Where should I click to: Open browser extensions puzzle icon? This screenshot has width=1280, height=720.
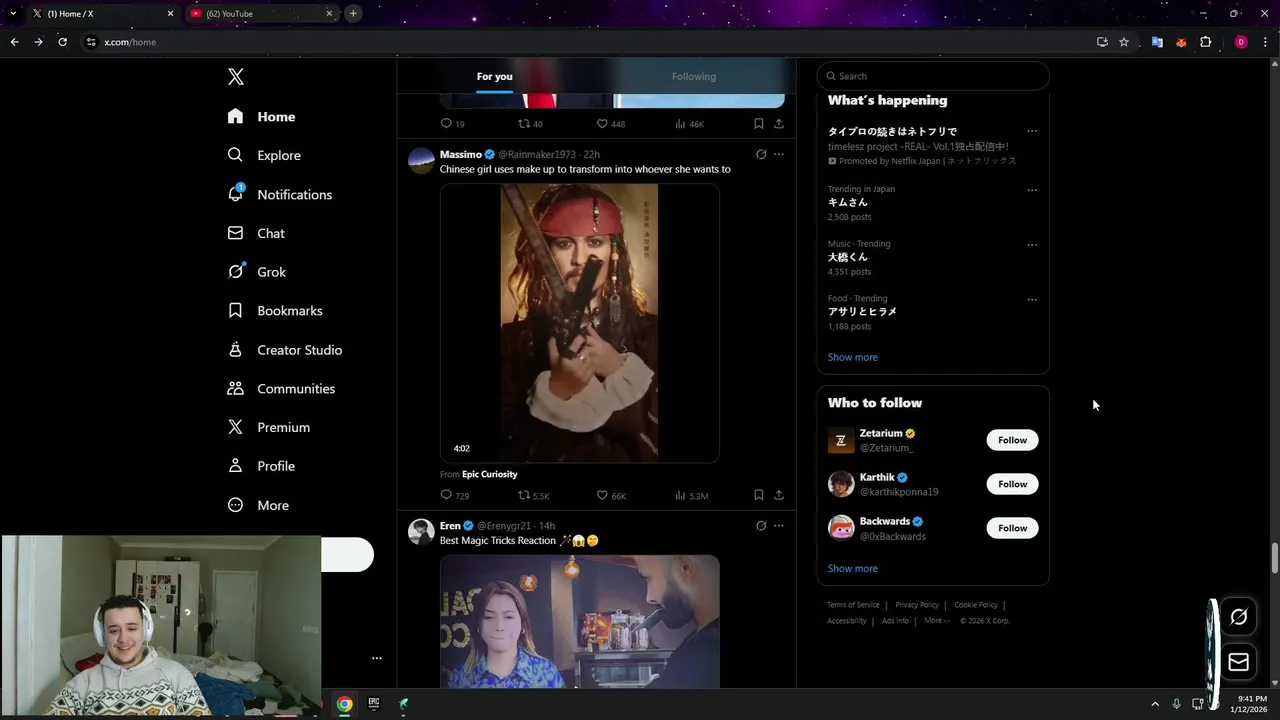click(1205, 42)
